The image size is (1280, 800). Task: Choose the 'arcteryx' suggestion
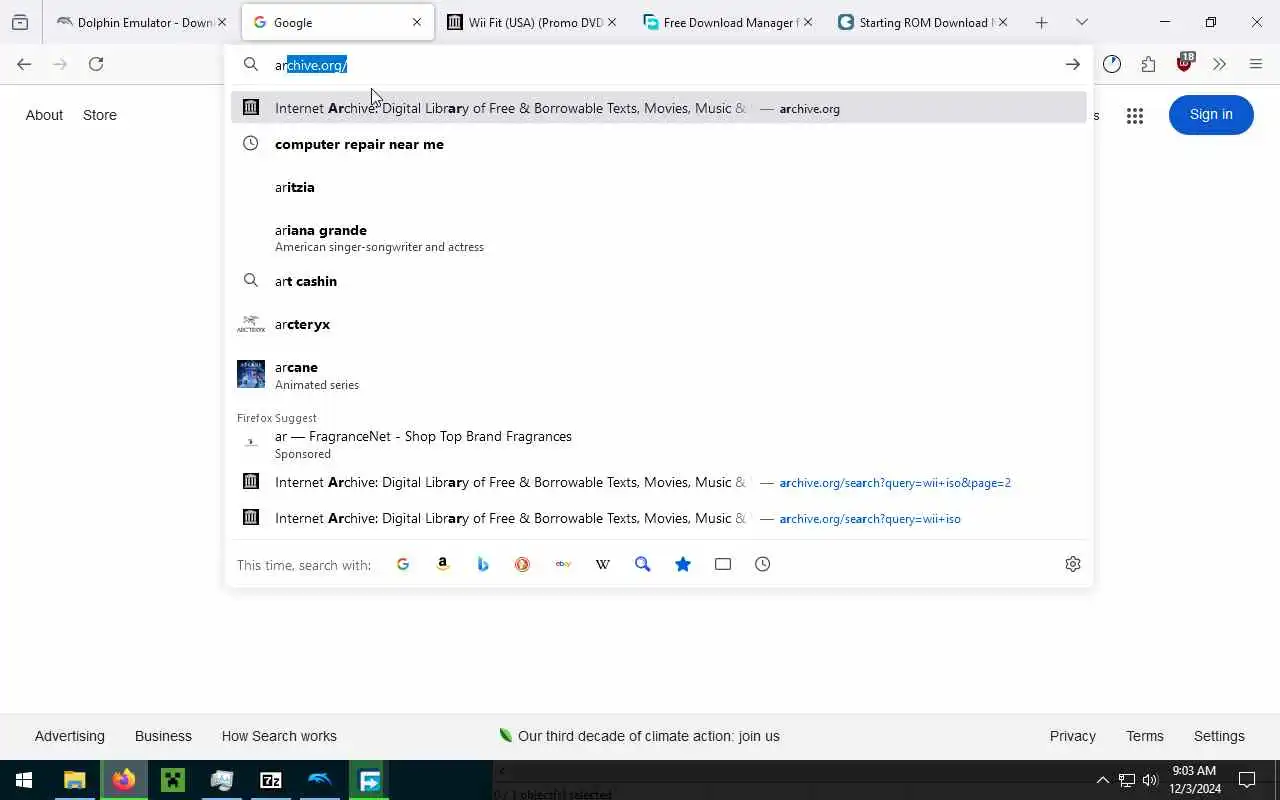pyautogui.click(x=659, y=324)
